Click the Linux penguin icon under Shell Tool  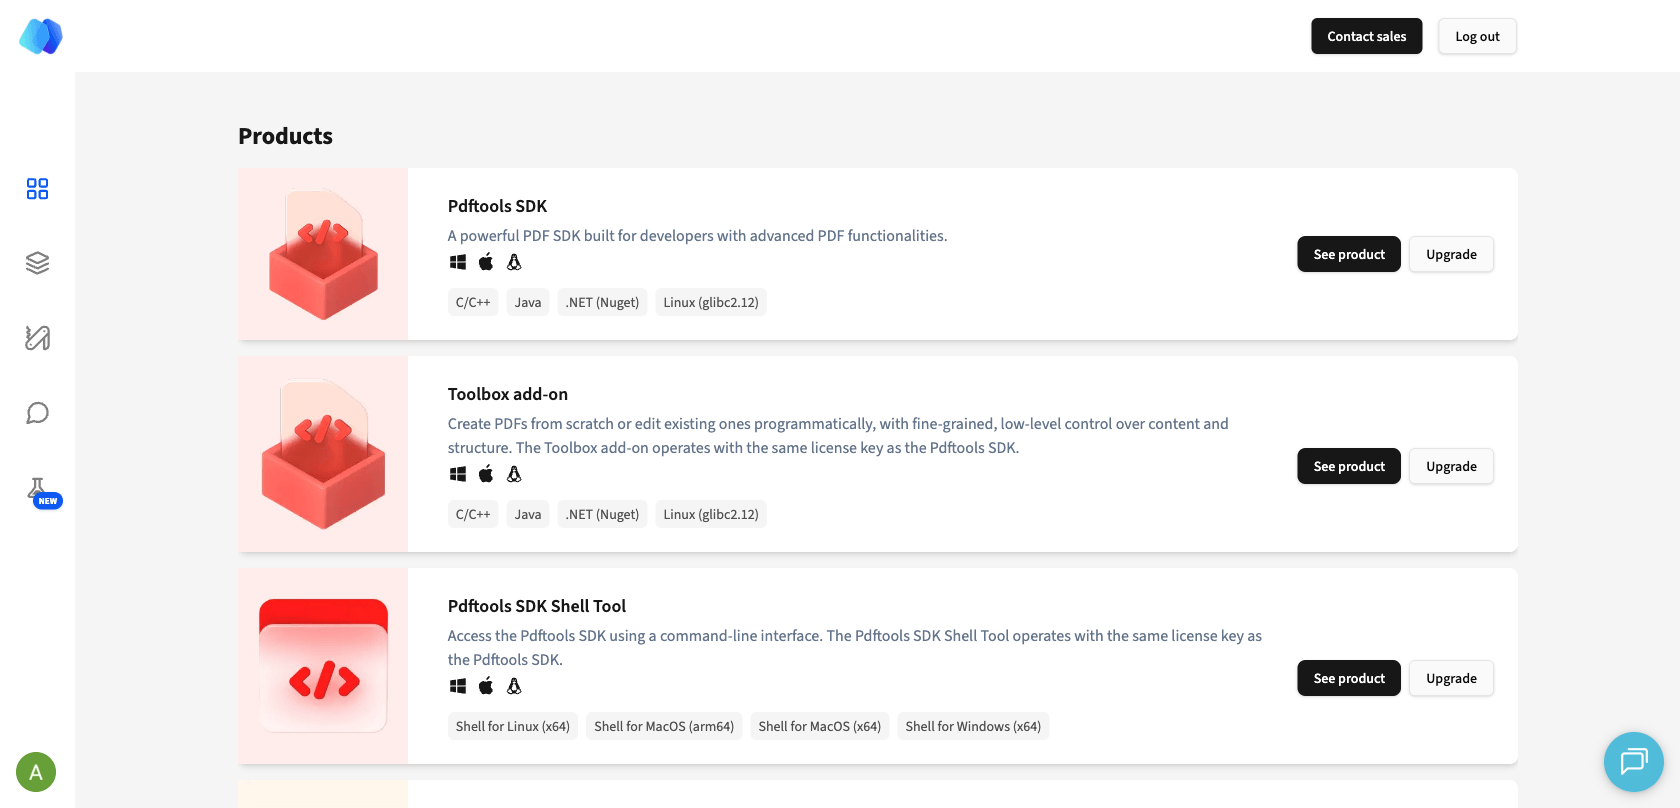pyautogui.click(x=514, y=686)
